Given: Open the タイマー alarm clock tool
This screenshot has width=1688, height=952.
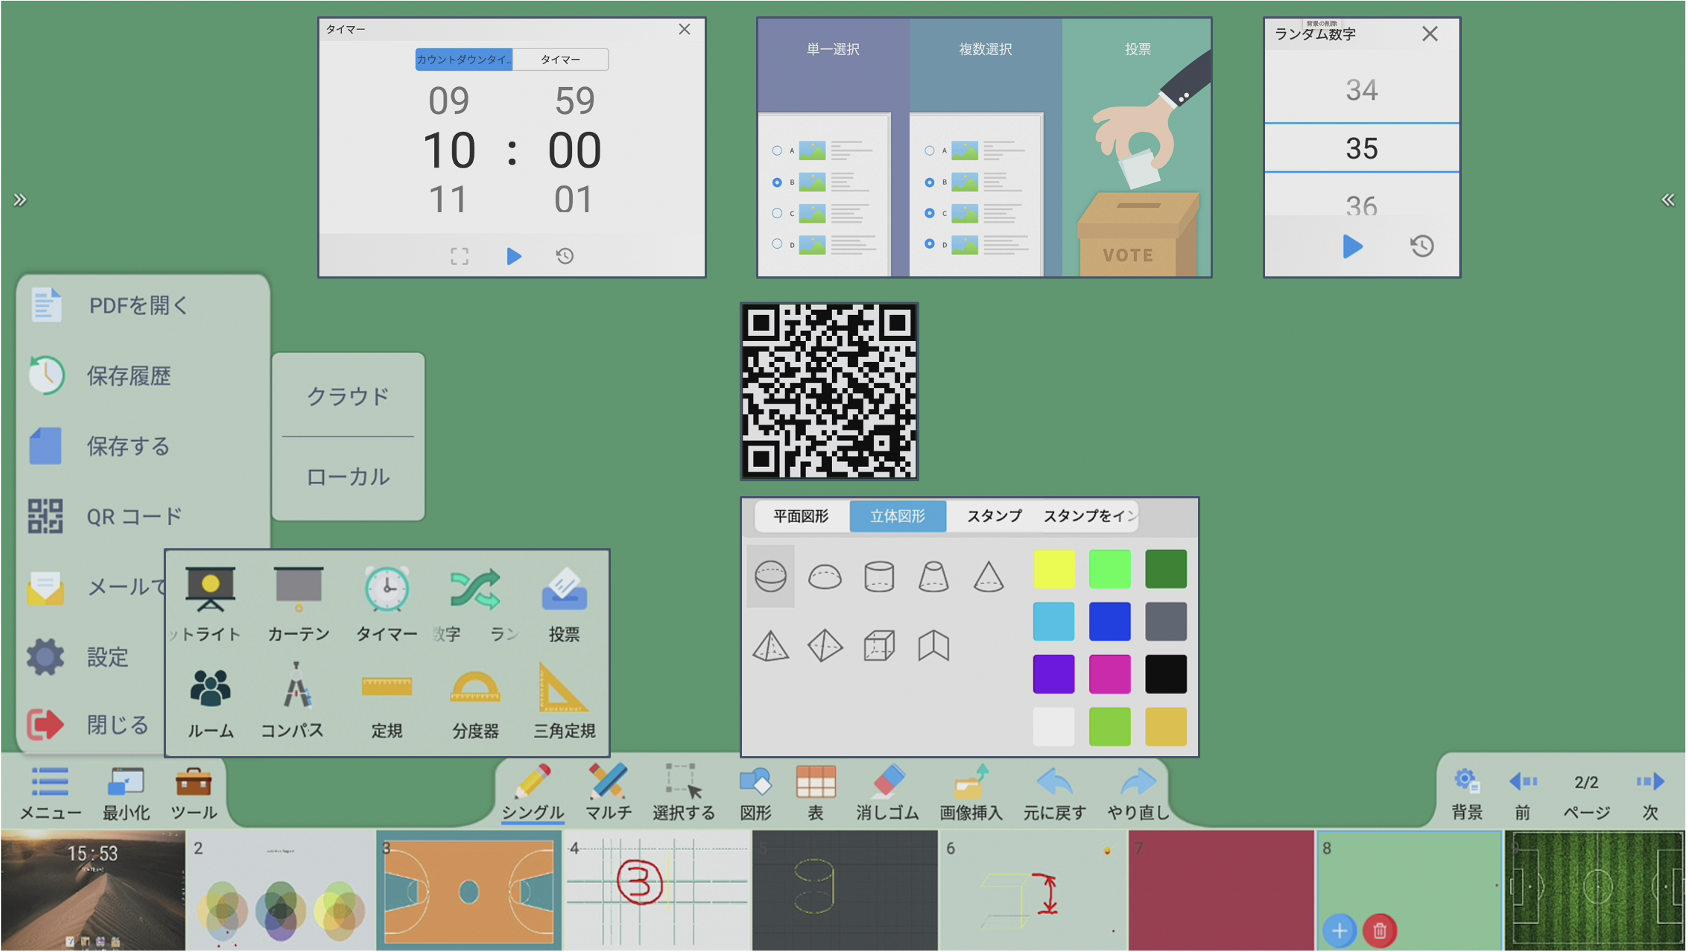Looking at the screenshot, I should click(387, 604).
